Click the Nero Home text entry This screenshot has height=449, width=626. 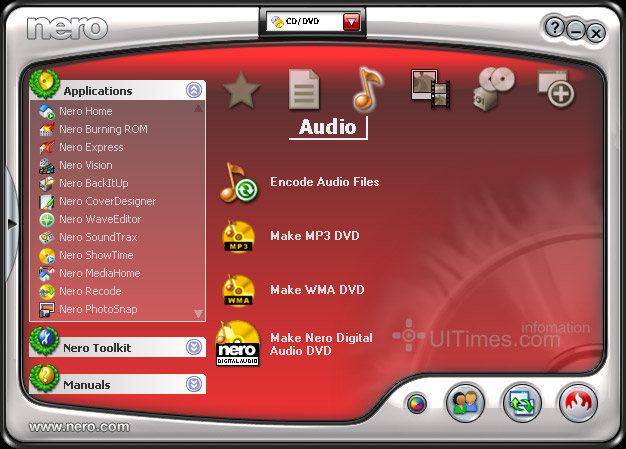(x=86, y=111)
